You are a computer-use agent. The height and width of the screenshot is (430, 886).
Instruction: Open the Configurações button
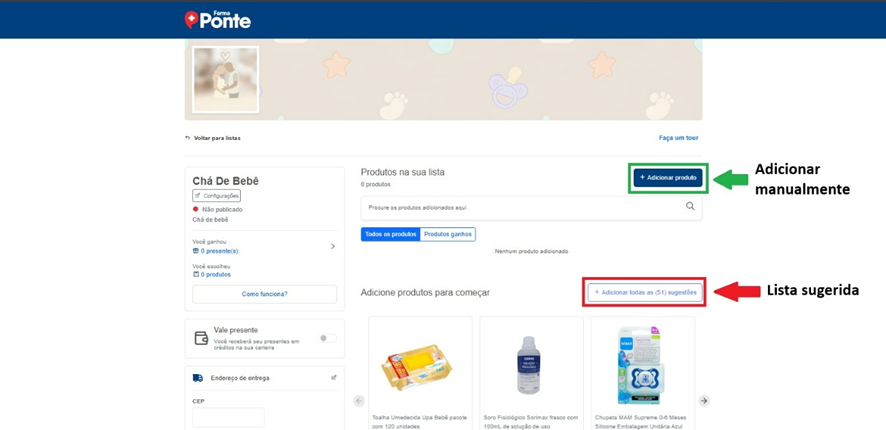(x=217, y=196)
